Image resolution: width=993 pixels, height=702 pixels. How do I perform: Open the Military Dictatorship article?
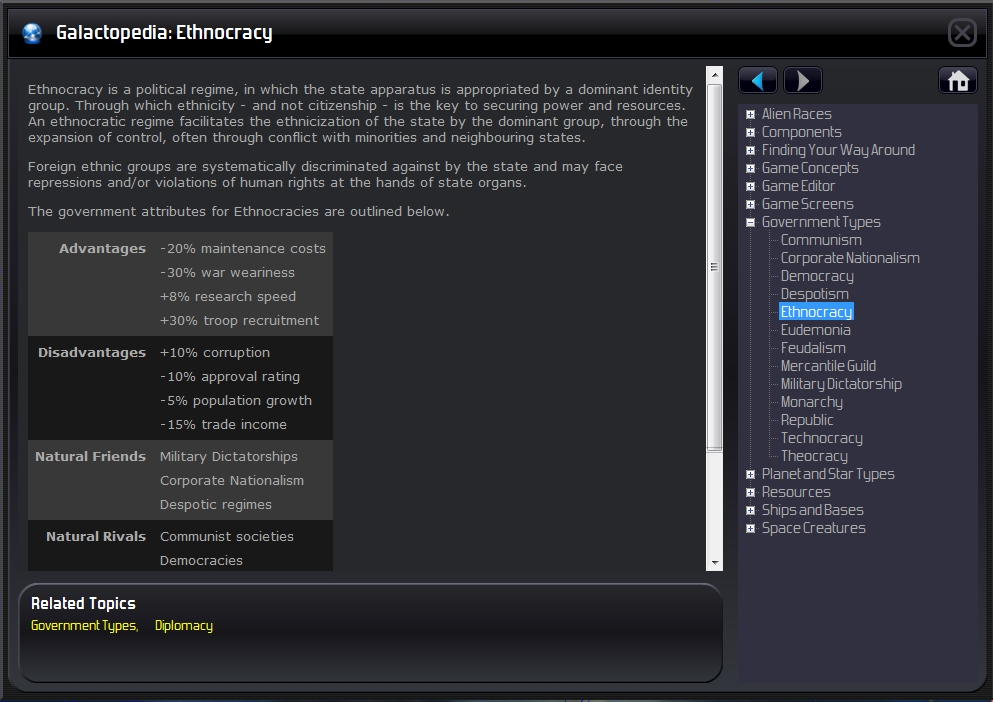click(841, 383)
